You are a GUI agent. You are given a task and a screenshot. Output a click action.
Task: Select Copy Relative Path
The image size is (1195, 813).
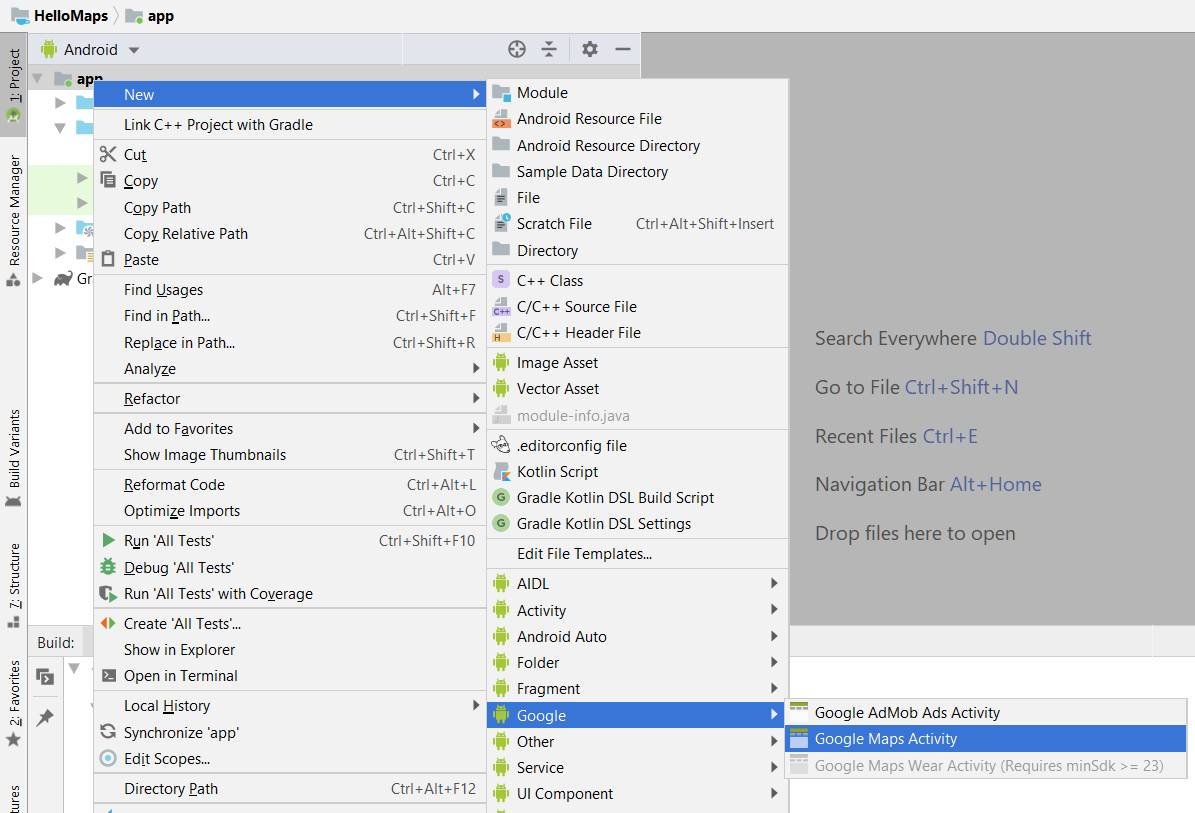click(290, 233)
